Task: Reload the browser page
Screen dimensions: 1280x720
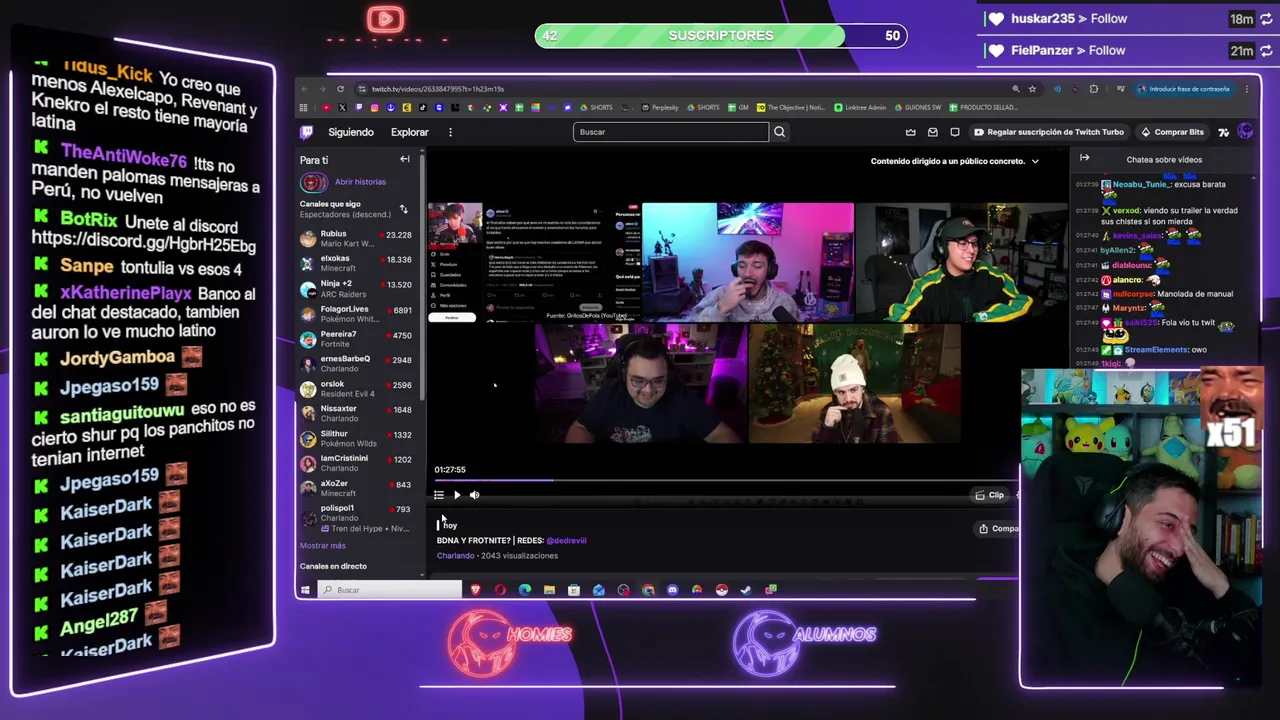Action: pos(340,89)
